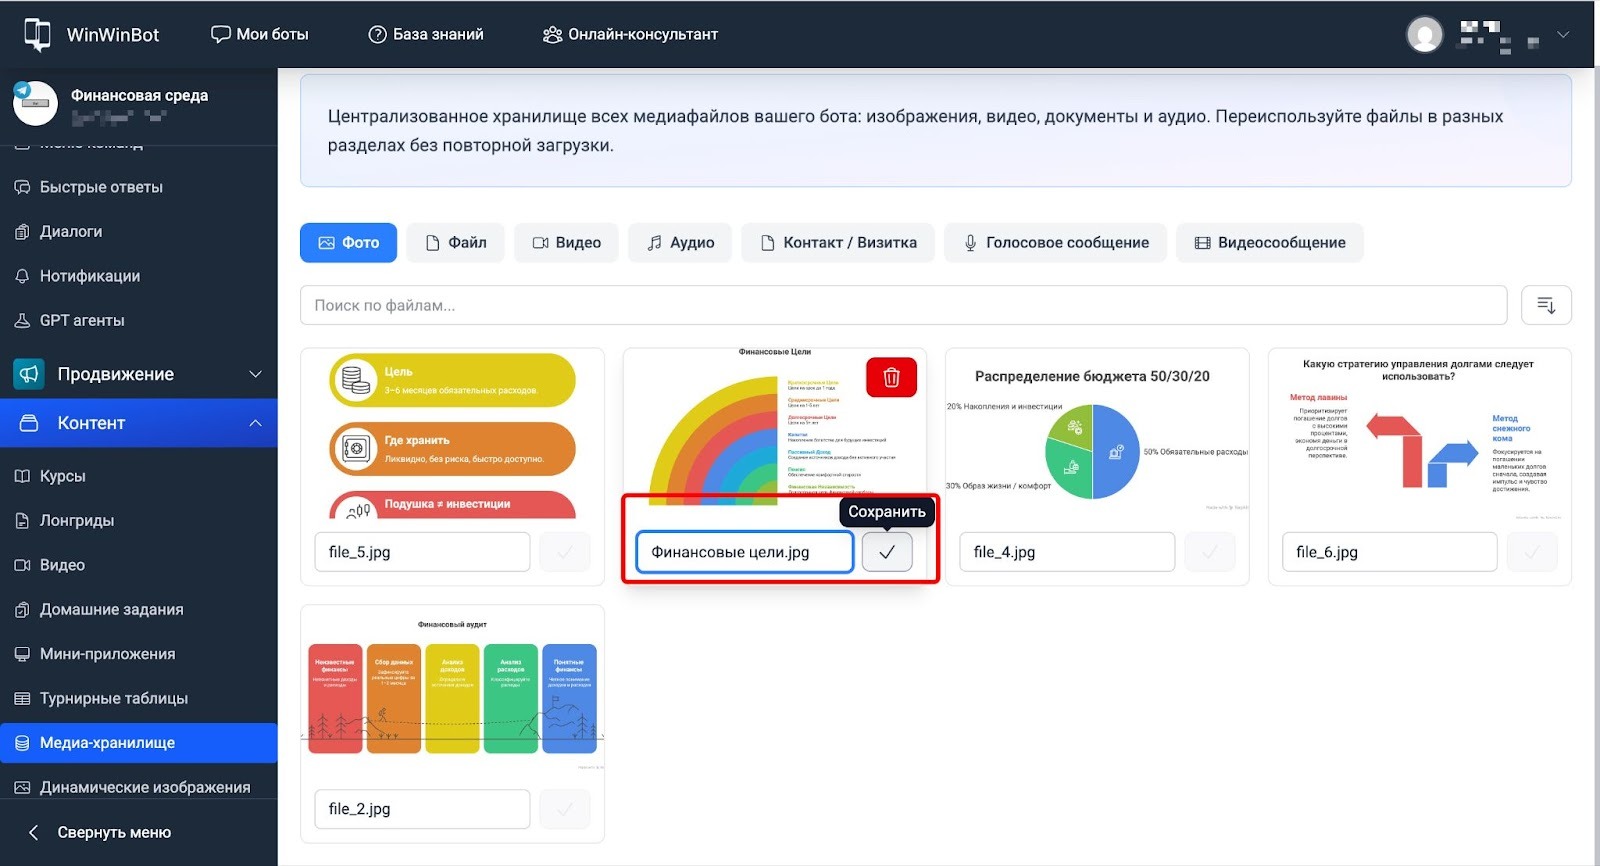Open GPT agents in sidebar

click(82, 320)
